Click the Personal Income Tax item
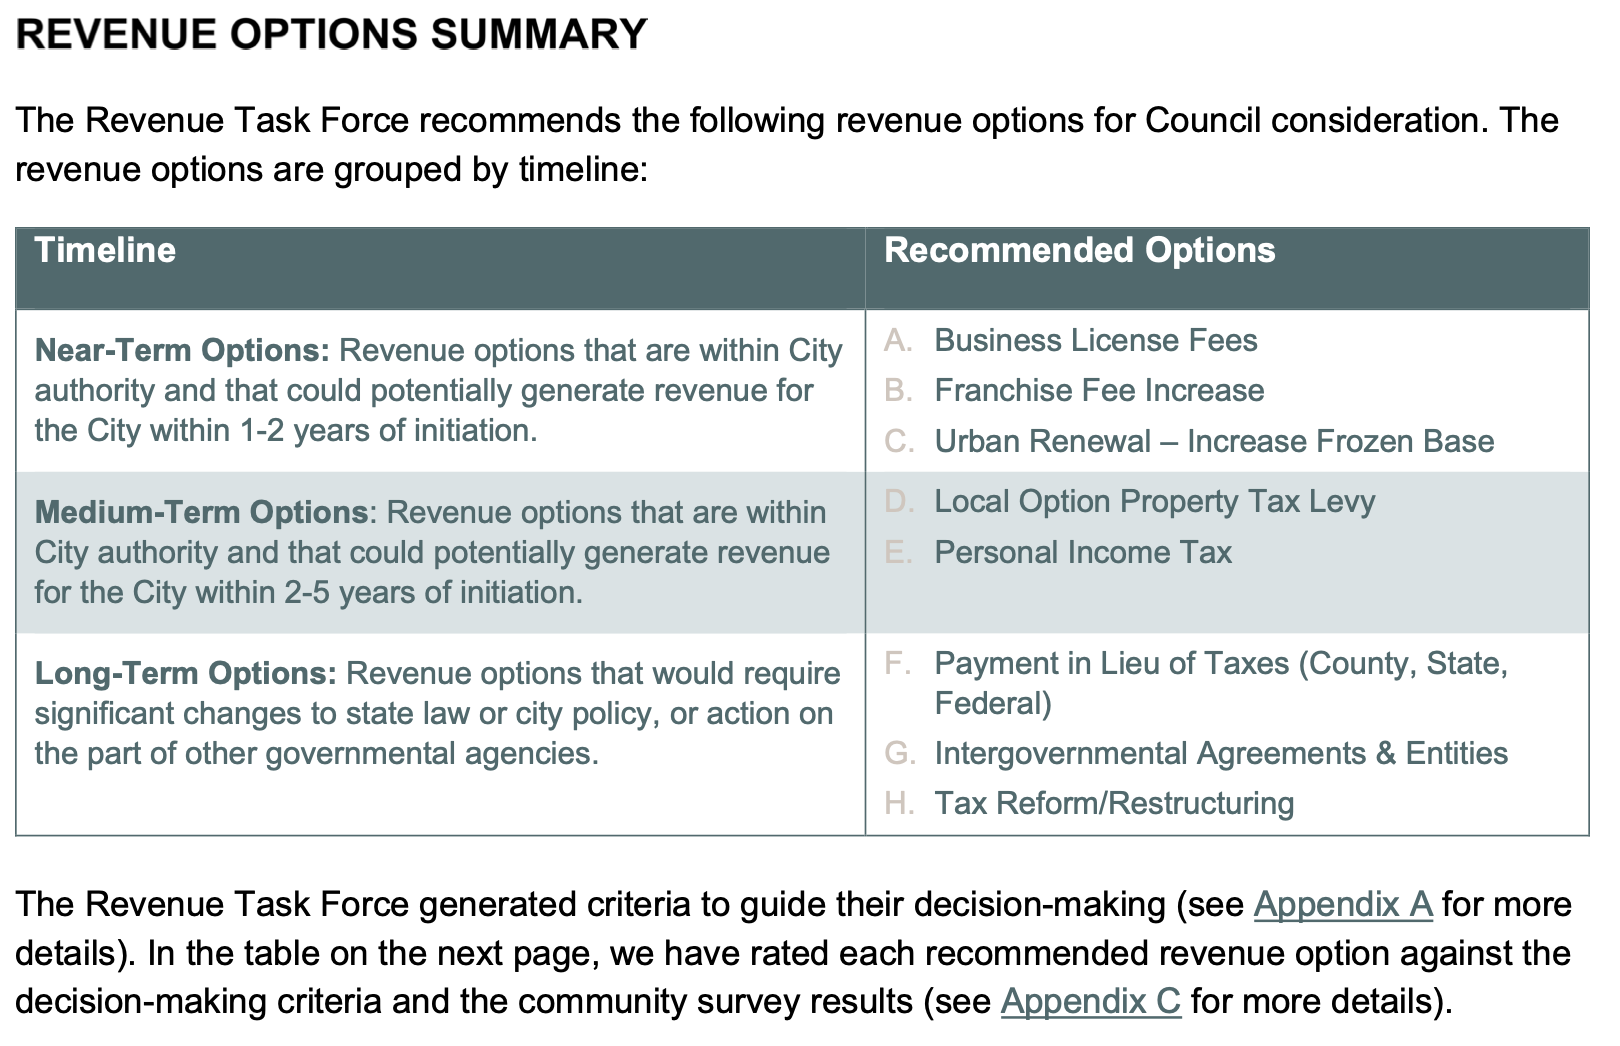The height and width of the screenshot is (1046, 1620). pos(1082,552)
